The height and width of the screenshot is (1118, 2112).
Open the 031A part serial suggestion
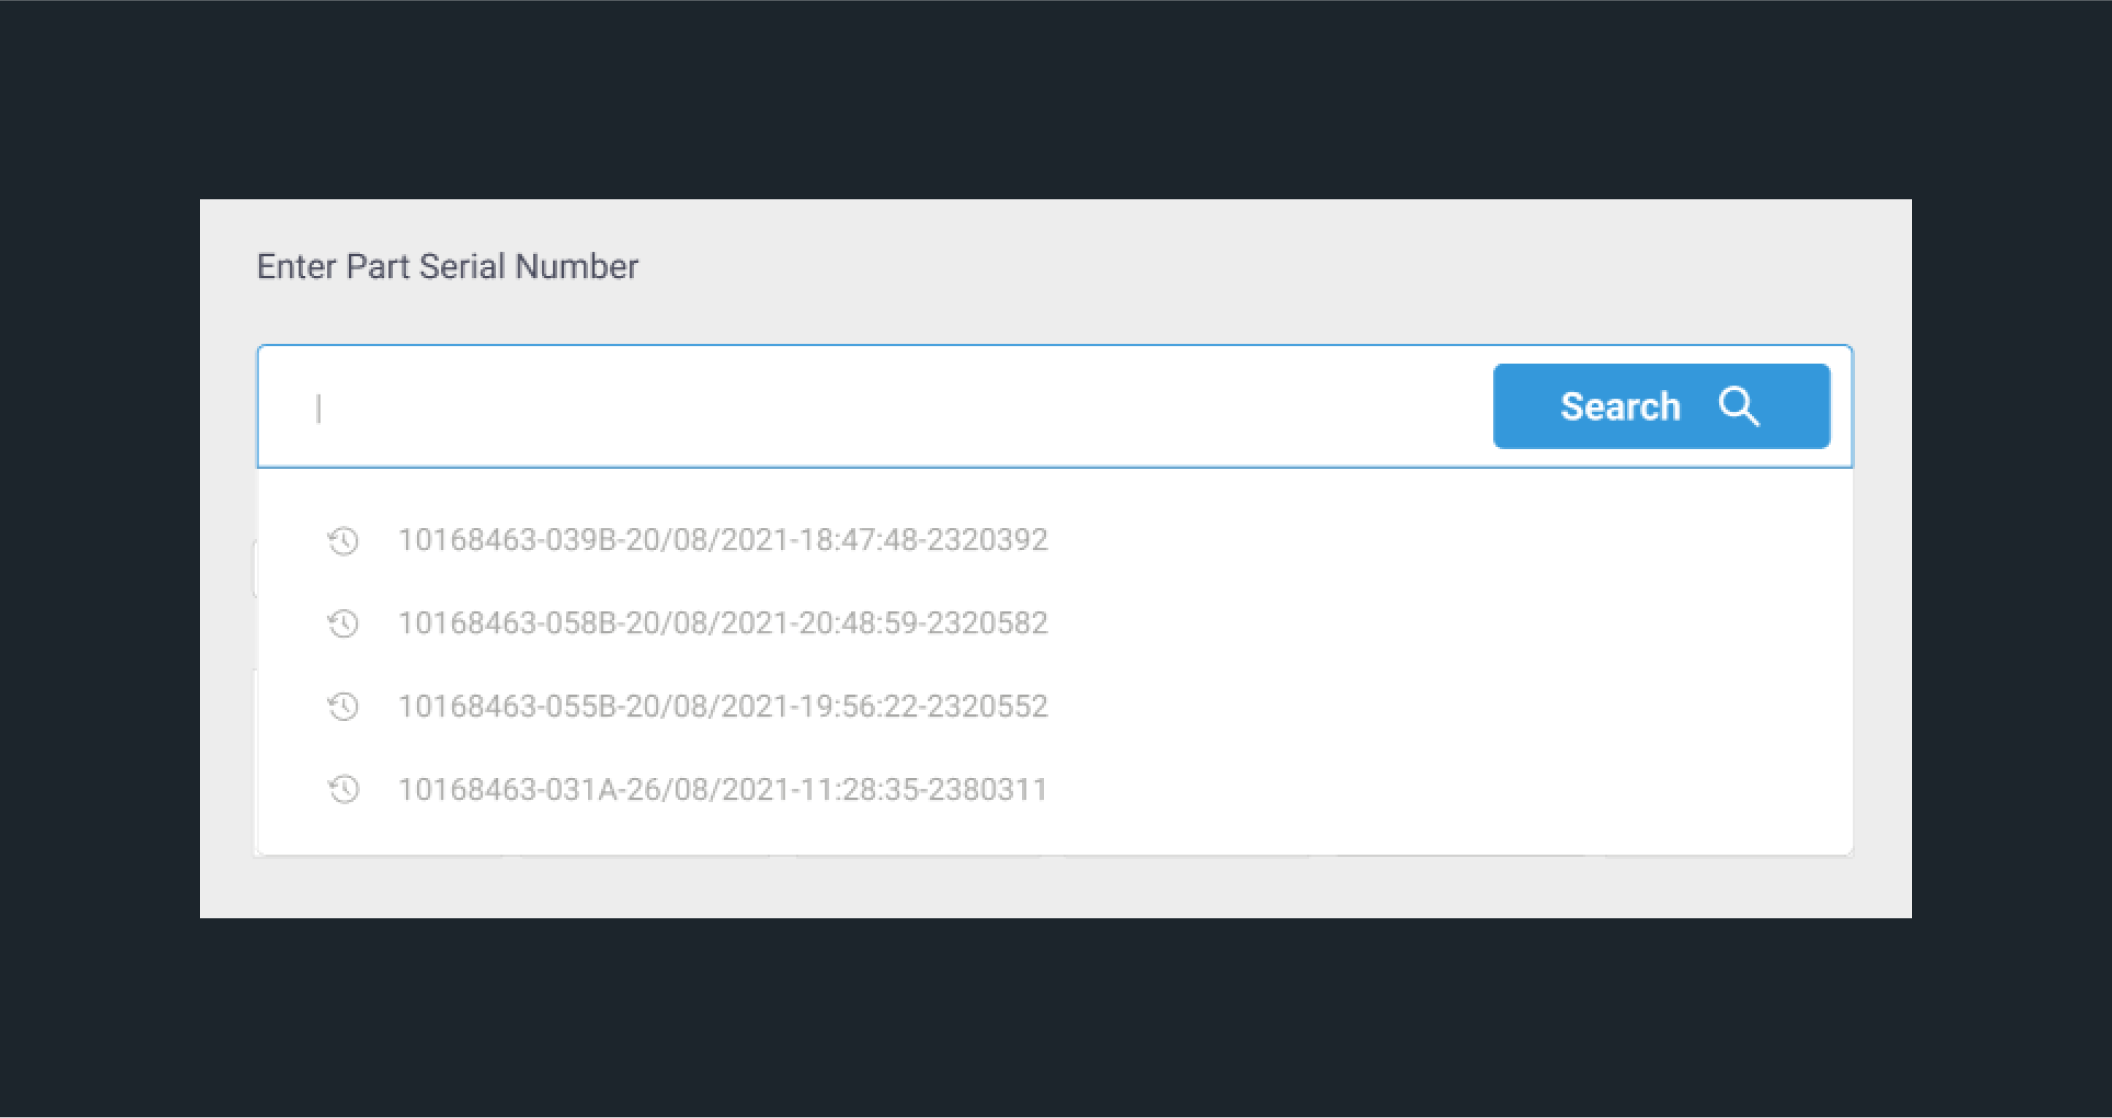[1055, 789]
